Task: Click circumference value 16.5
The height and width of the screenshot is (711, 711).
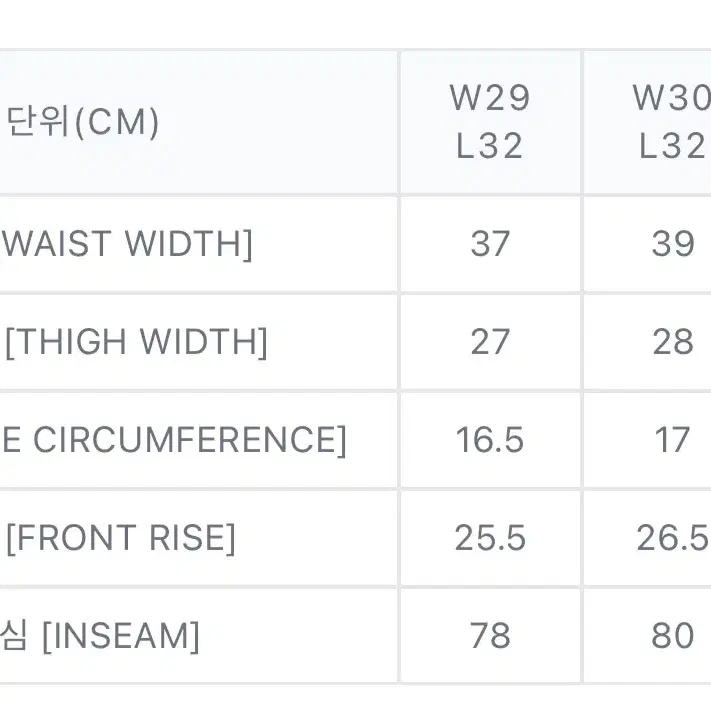Action: 490,440
